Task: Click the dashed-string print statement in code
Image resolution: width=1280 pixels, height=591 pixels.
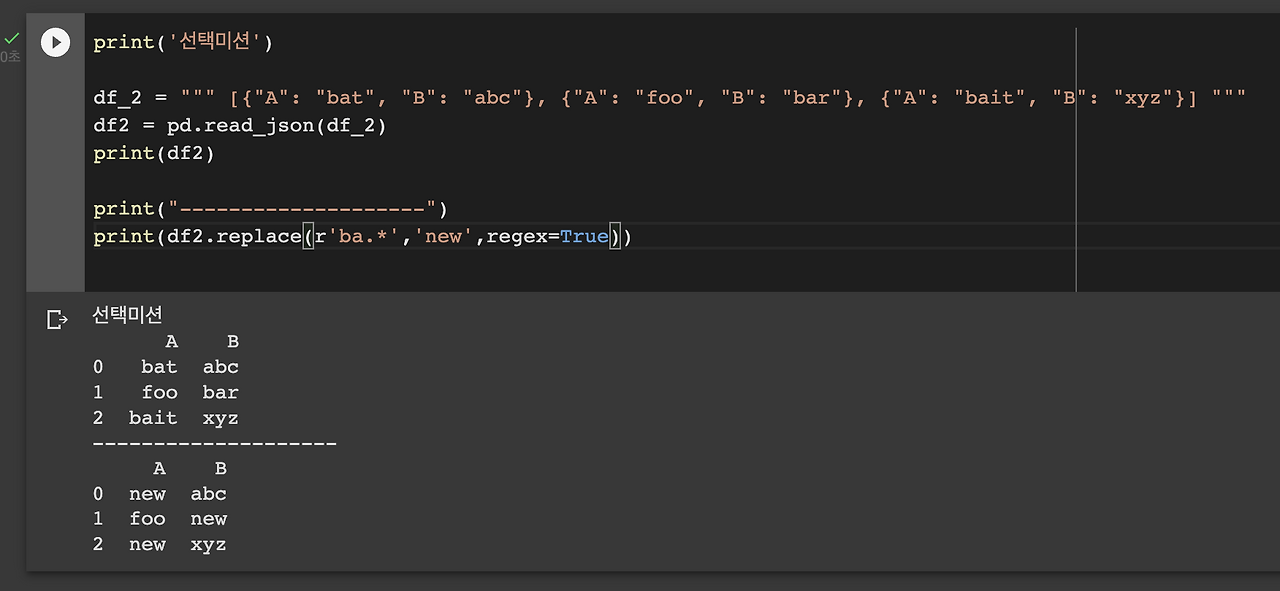Action: click(x=270, y=209)
